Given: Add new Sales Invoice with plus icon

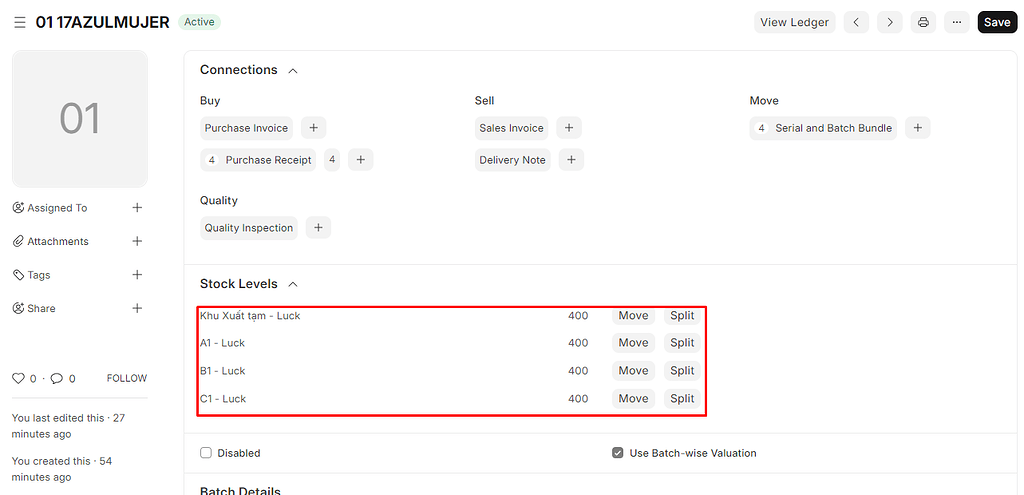Looking at the screenshot, I should click(568, 128).
